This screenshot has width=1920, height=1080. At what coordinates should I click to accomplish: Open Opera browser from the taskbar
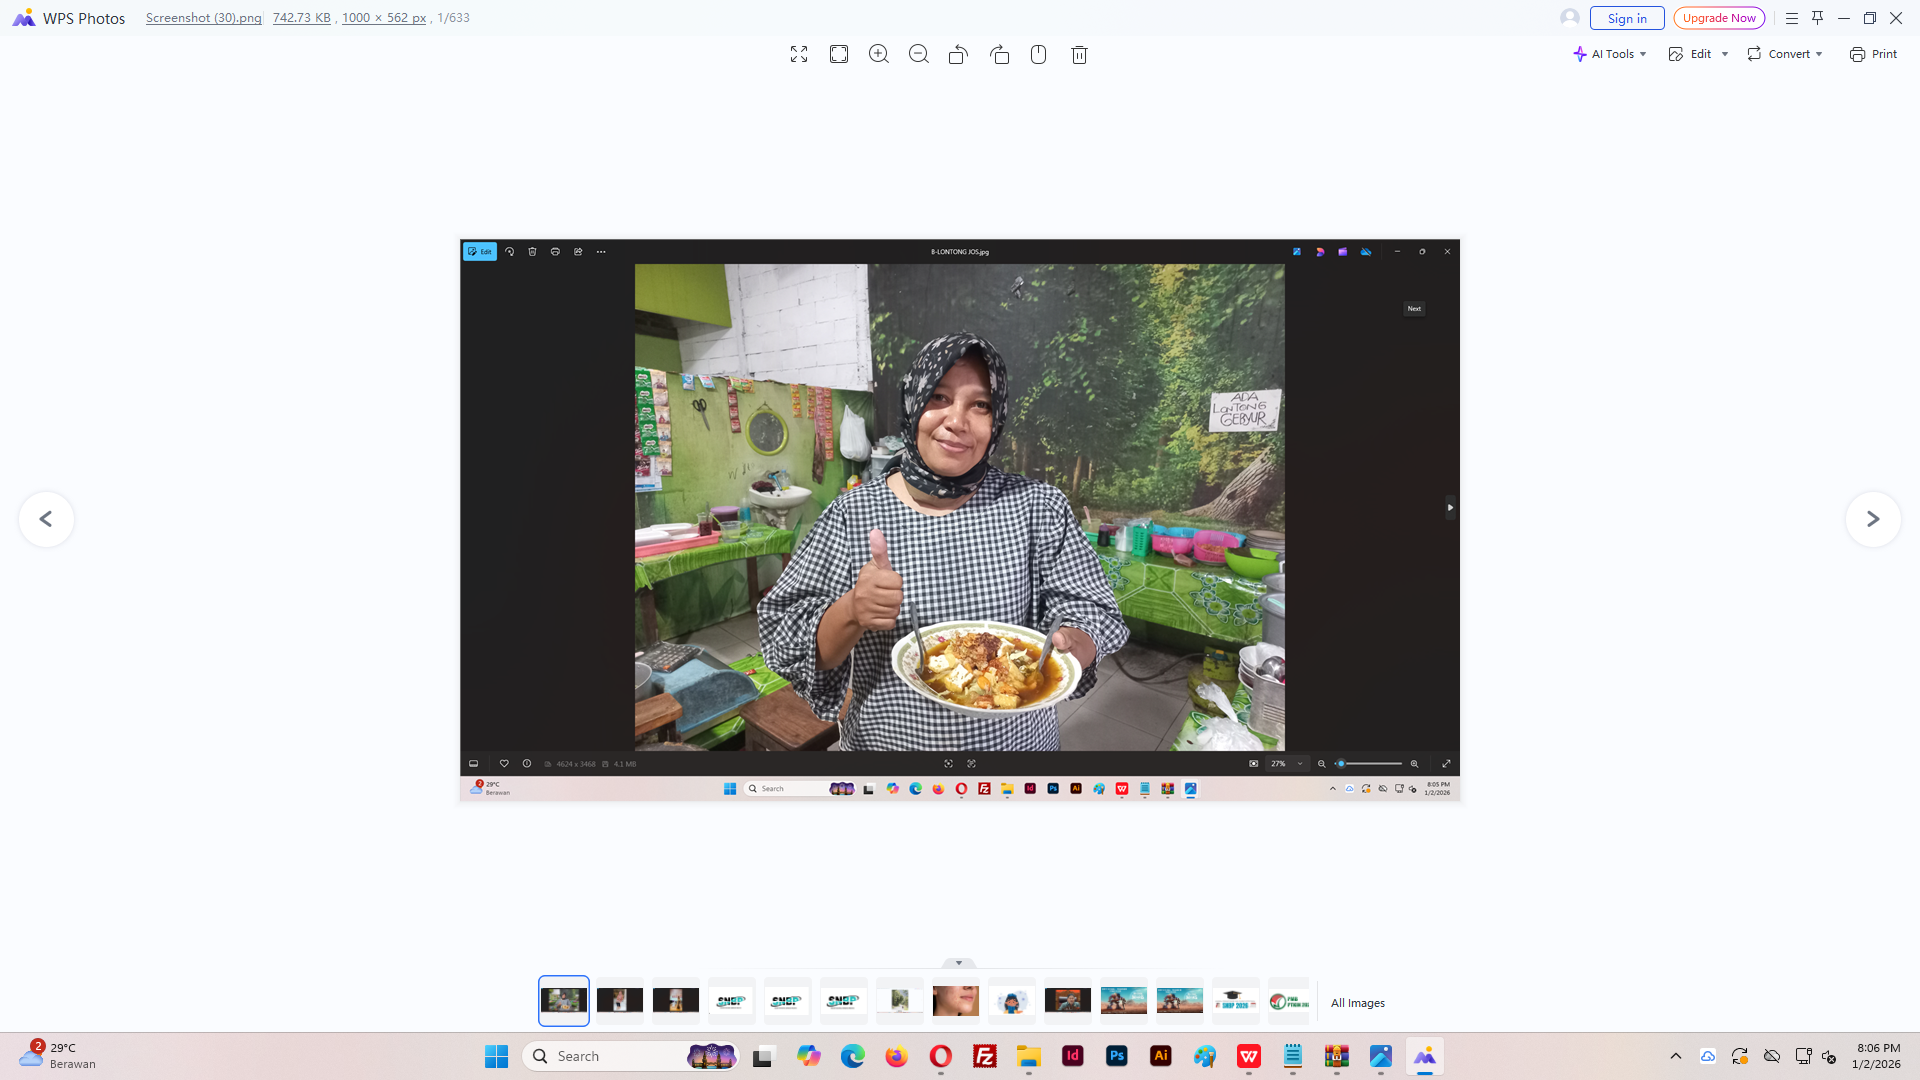click(941, 1056)
